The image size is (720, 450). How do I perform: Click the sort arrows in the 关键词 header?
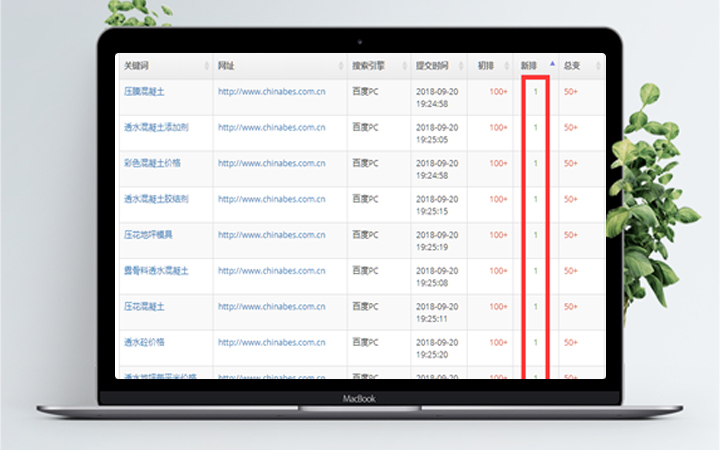[207, 66]
